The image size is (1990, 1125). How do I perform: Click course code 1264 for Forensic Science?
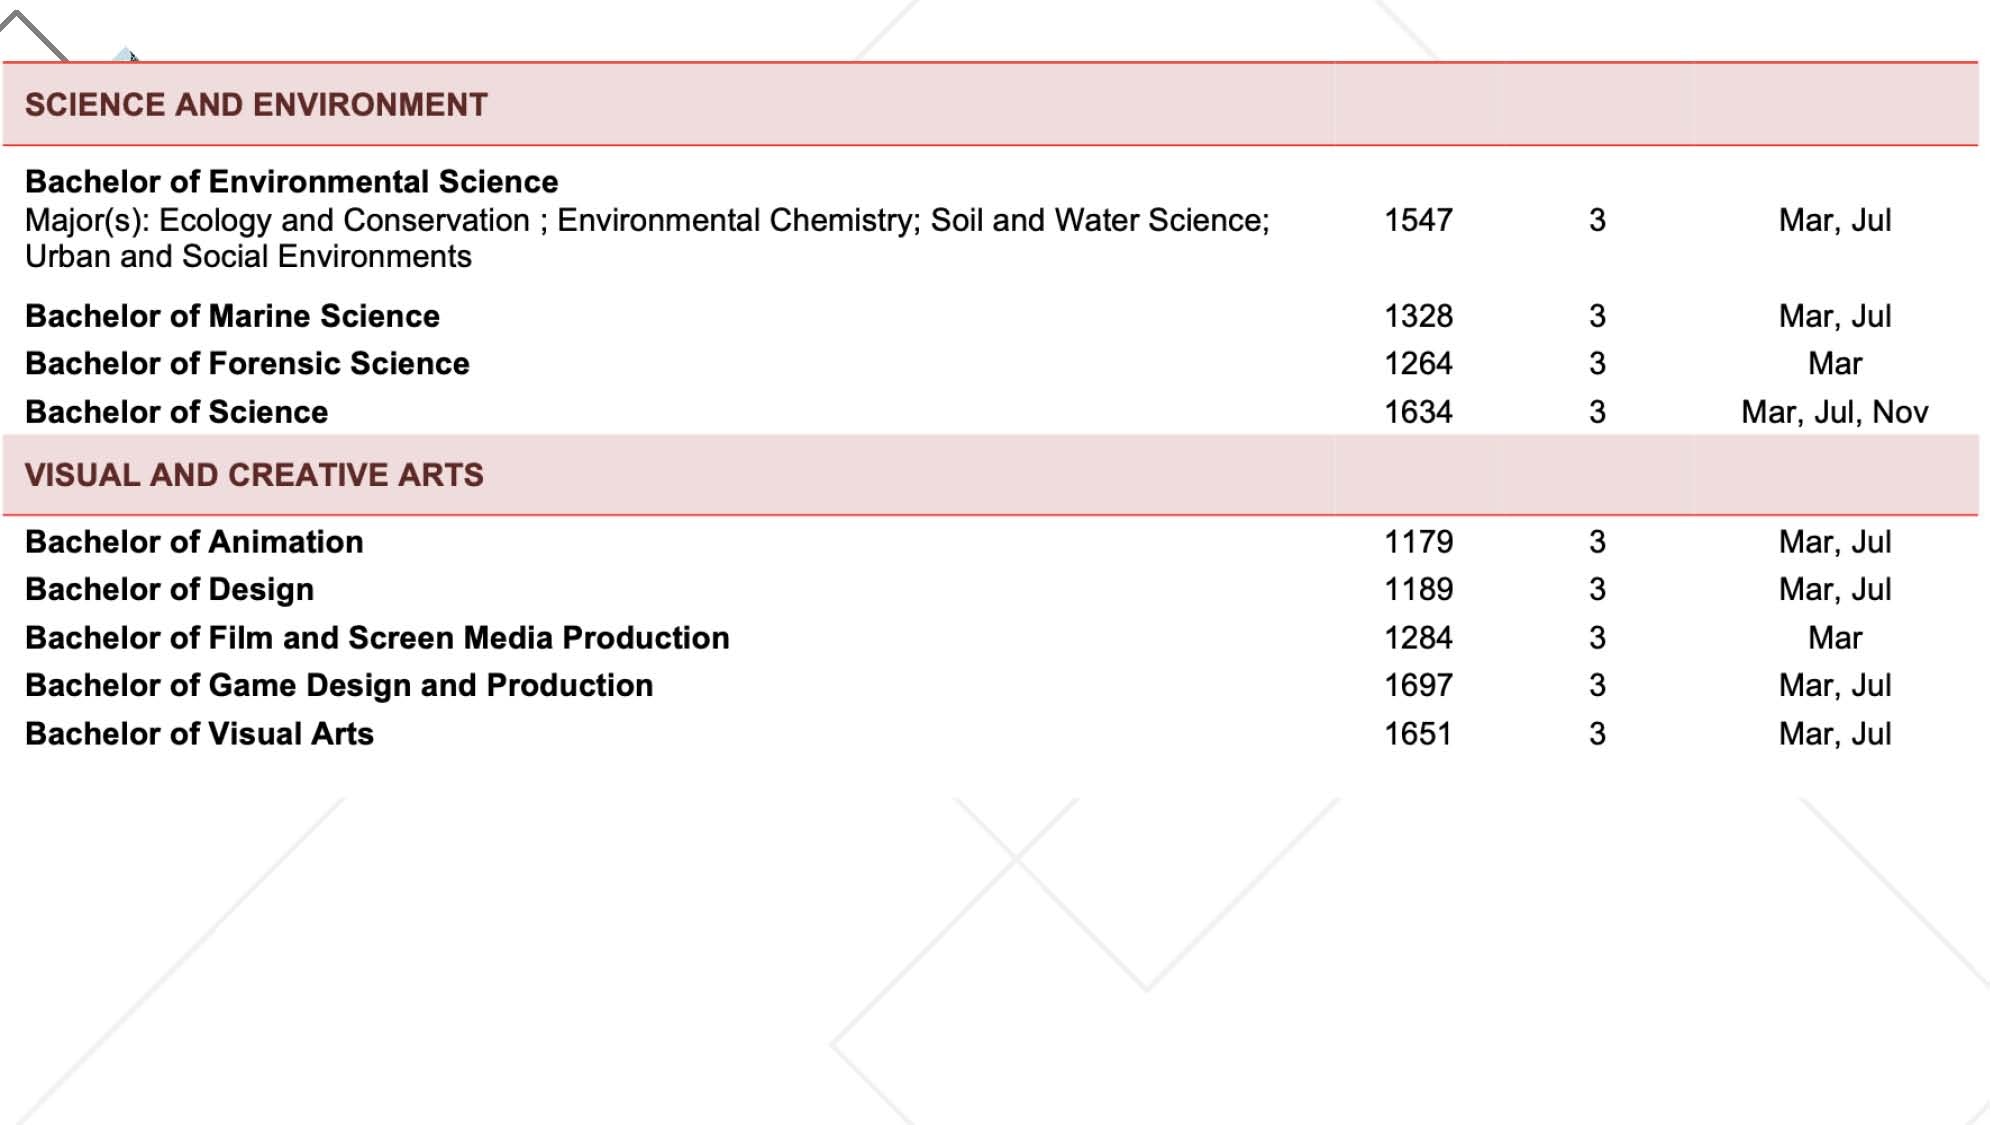pyautogui.click(x=1418, y=364)
